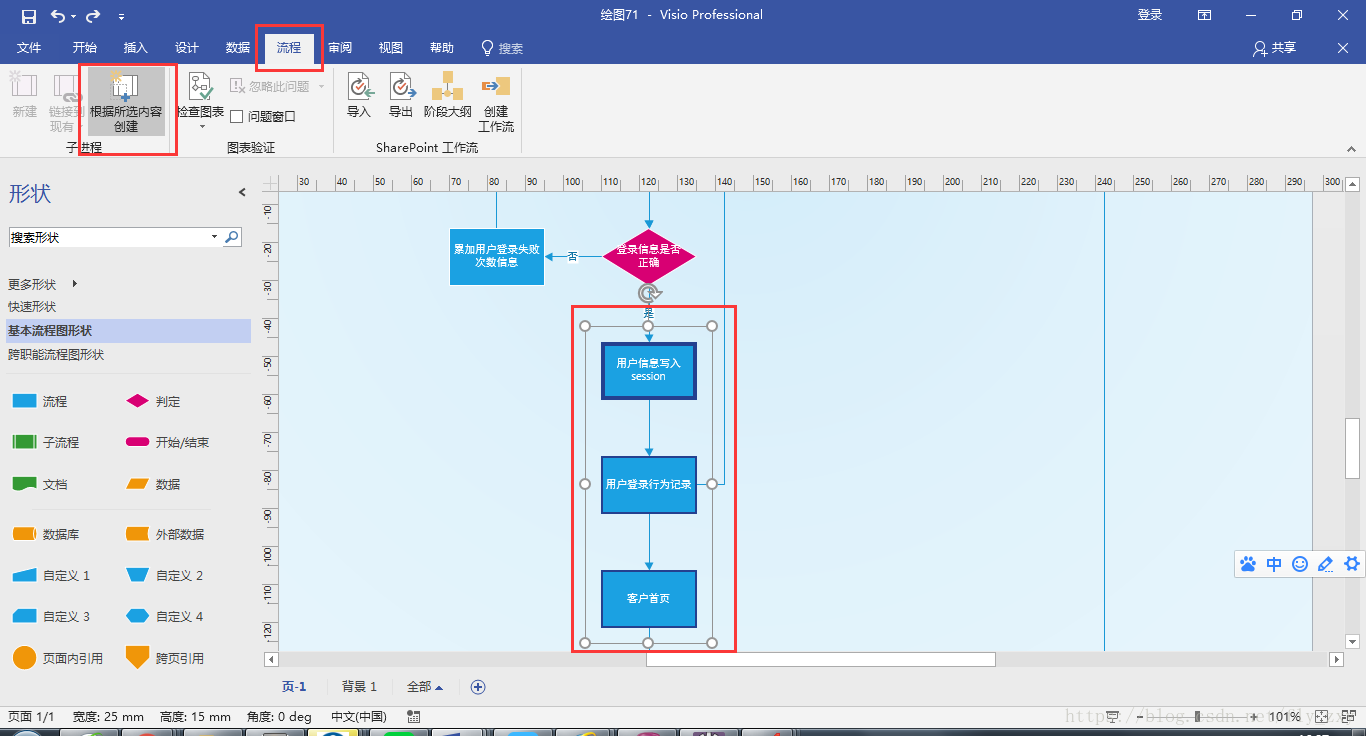Select the 子流程 shape
The image size is (1366, 736).
(x=45, y=442)
